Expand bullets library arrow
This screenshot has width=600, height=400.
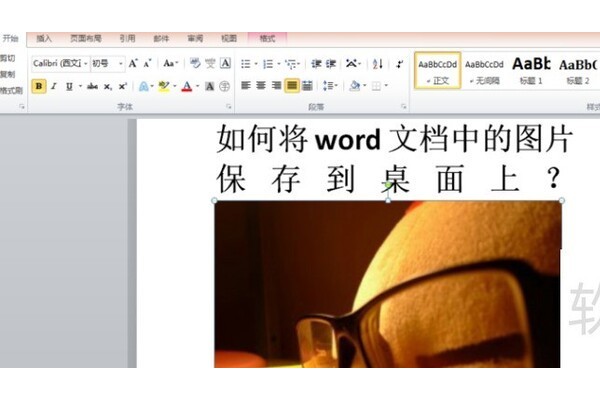pos(256,64)
